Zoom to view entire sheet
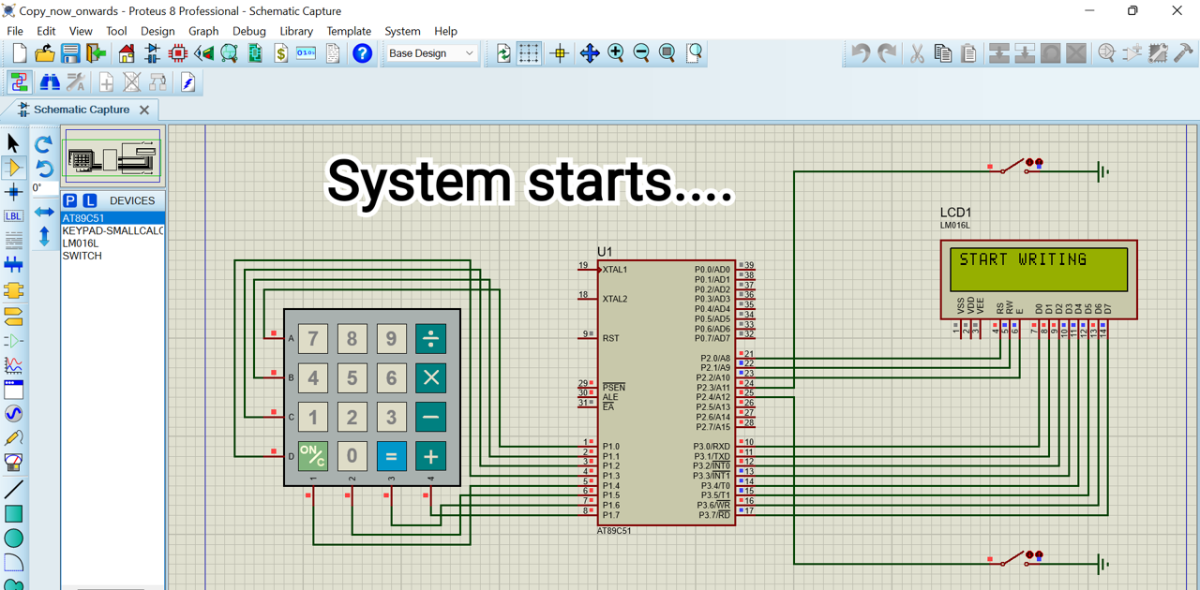The height and width of the screenshot is (590, 1200). tap(668, 53)
